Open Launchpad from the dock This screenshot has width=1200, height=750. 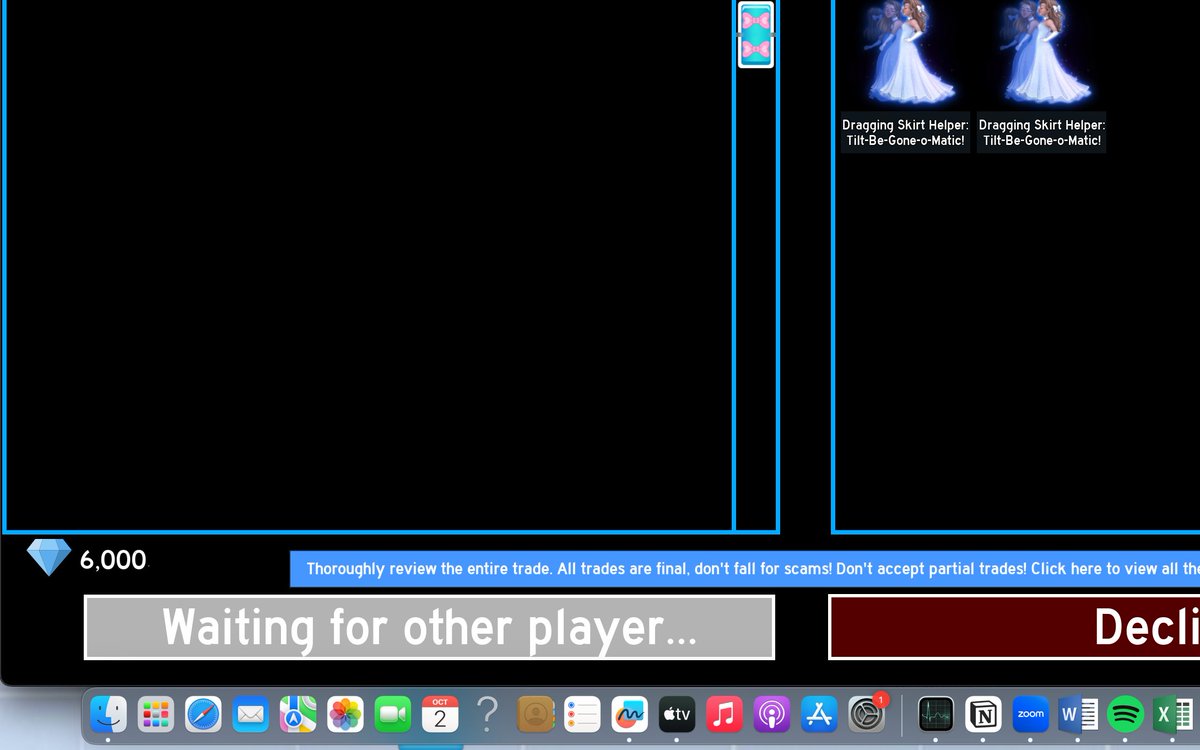[x=156, y=714]
